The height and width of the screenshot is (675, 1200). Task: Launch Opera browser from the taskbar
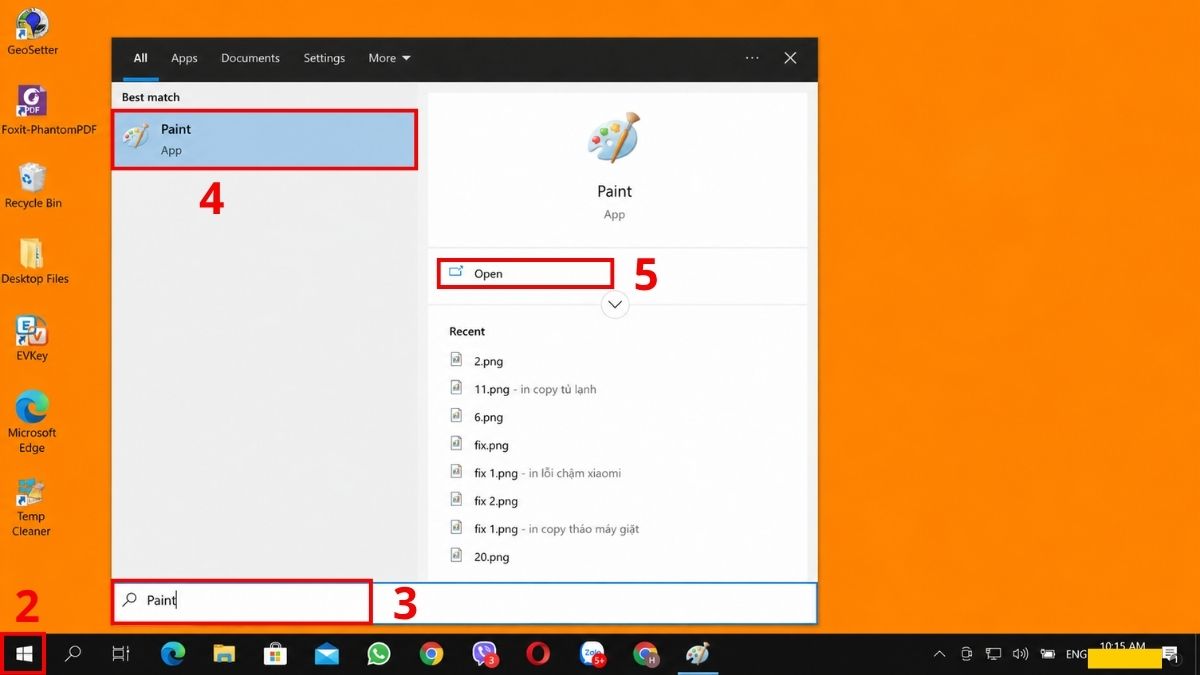pos(538,654)
